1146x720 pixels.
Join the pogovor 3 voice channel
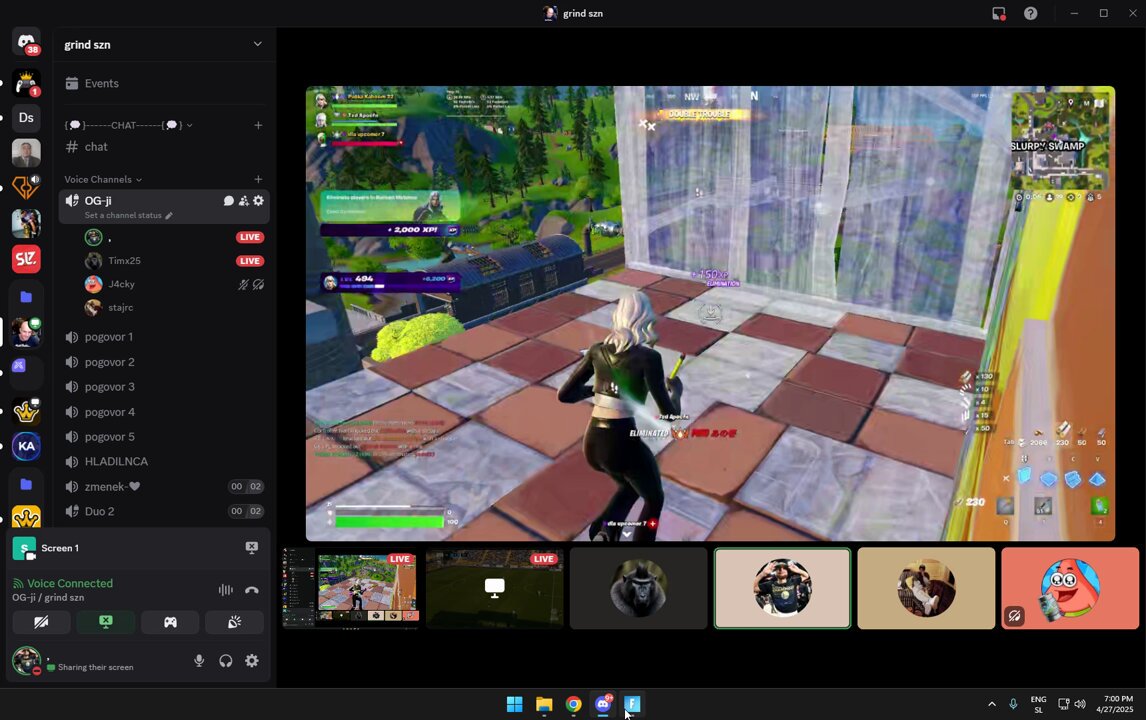(164, 387)
